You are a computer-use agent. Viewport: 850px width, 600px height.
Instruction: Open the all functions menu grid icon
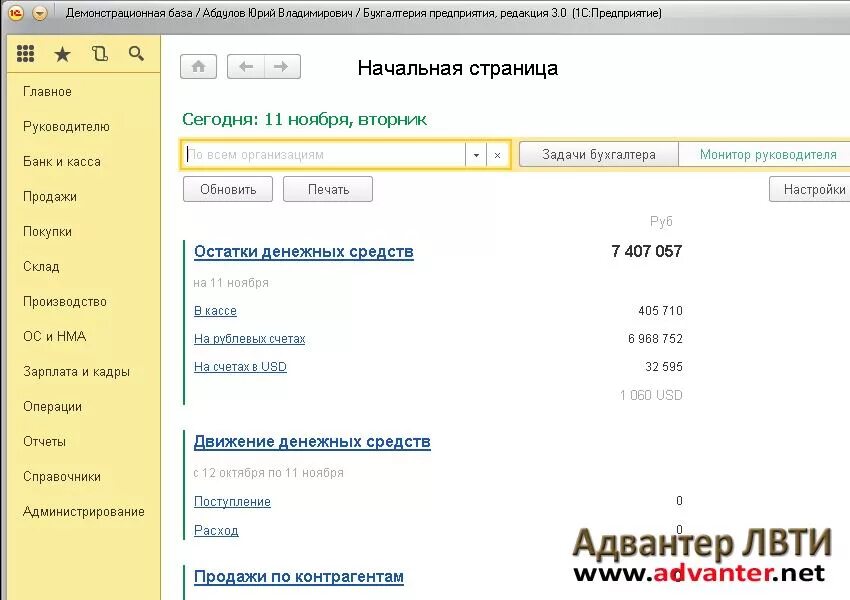[26, 54]
